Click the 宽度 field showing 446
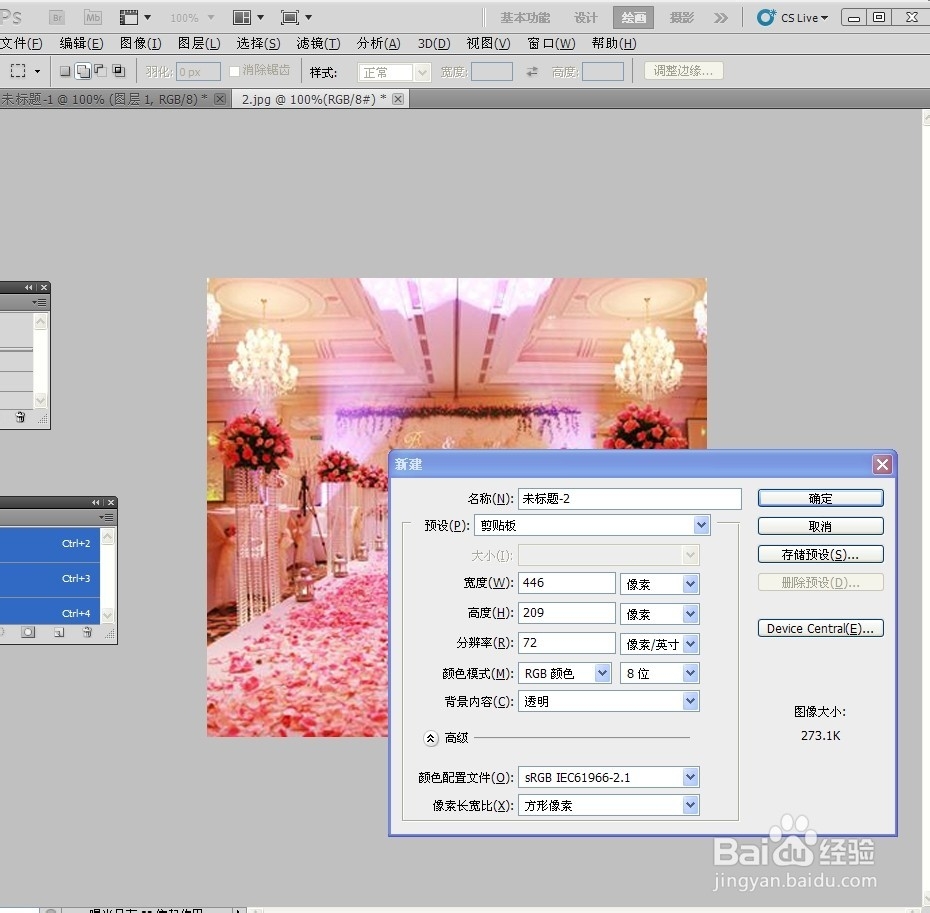Screen dimensions: 930x913 (566, 583)
